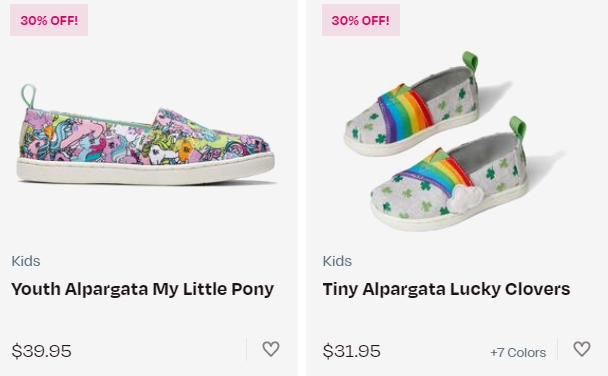Click 30% OFF badge on Pony card

49,20
